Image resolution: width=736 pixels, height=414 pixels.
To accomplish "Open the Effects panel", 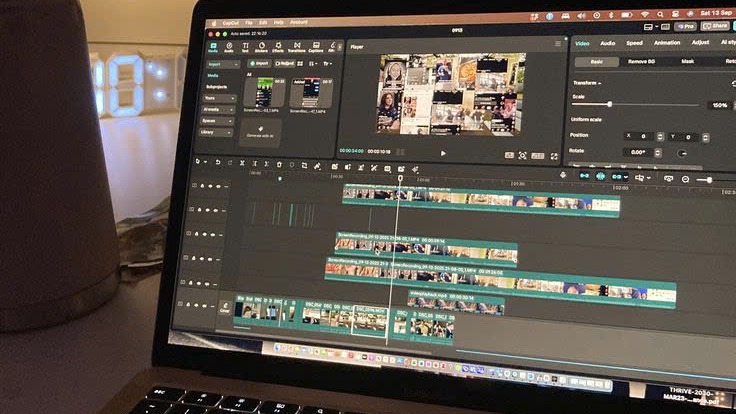I will tap(278, 46).
